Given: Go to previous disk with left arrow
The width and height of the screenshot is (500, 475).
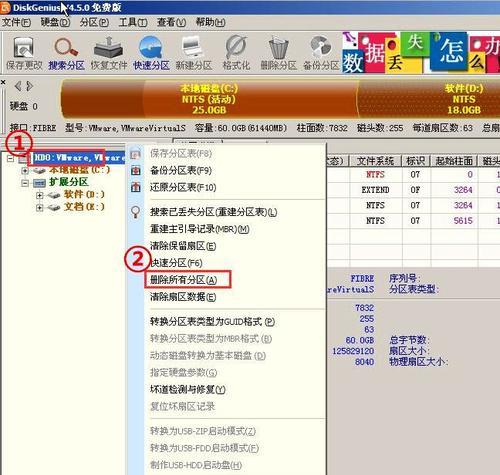Looking at the screenshot, I should point(18,86).
